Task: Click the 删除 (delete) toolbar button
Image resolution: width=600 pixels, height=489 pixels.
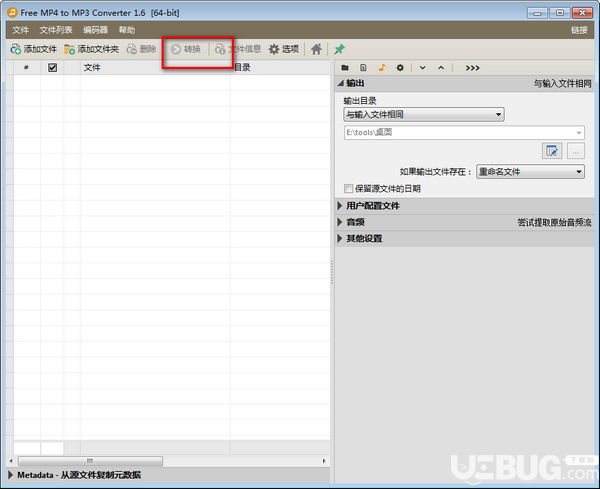Action: coord(142,49)
